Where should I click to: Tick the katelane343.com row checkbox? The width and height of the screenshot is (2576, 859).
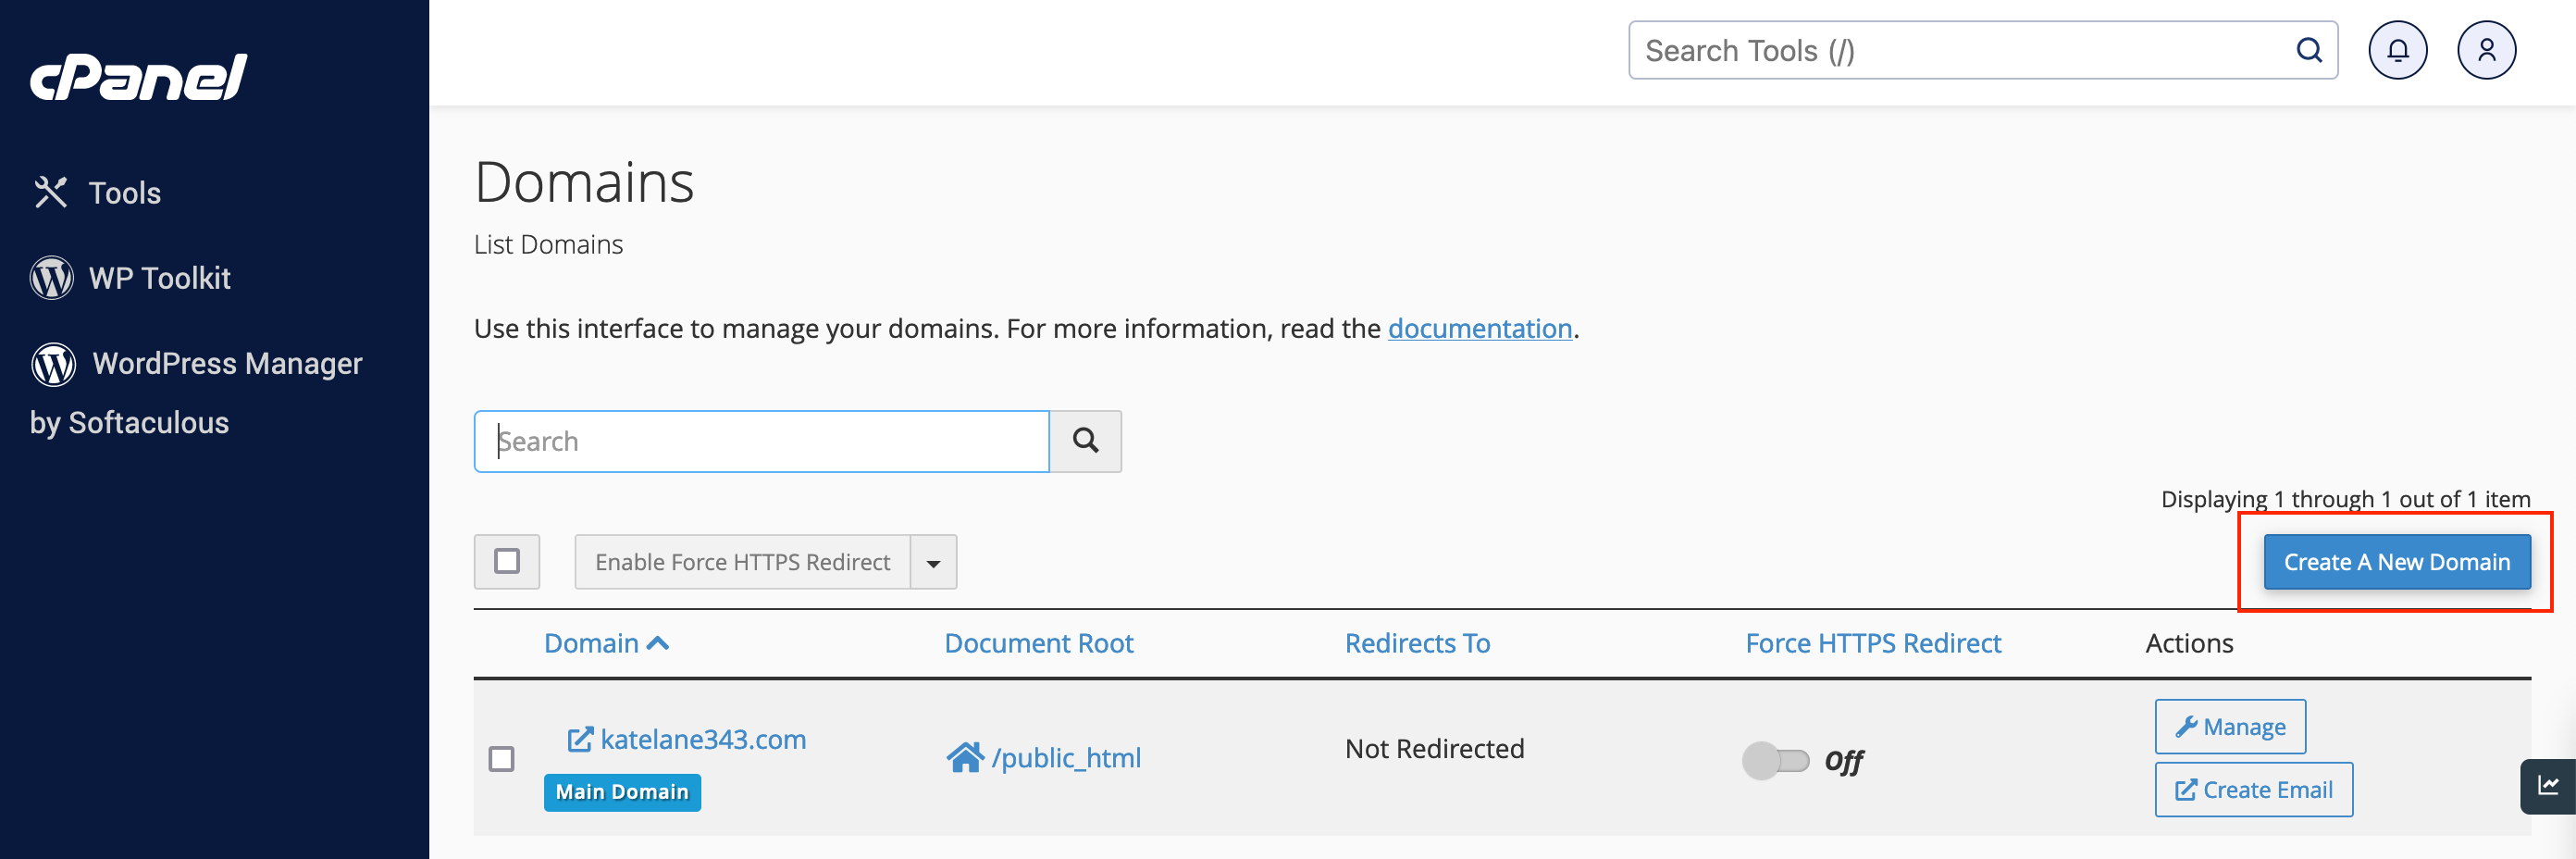pos(501,759)
